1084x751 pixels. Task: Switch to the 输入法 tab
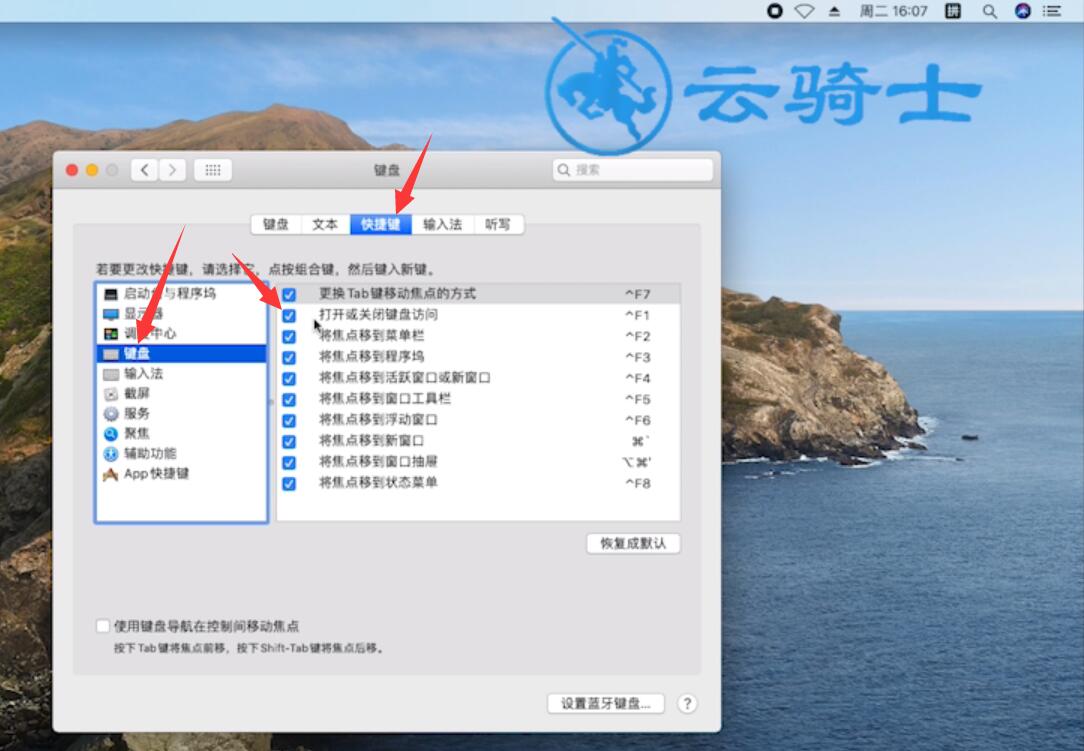(442, 225)
